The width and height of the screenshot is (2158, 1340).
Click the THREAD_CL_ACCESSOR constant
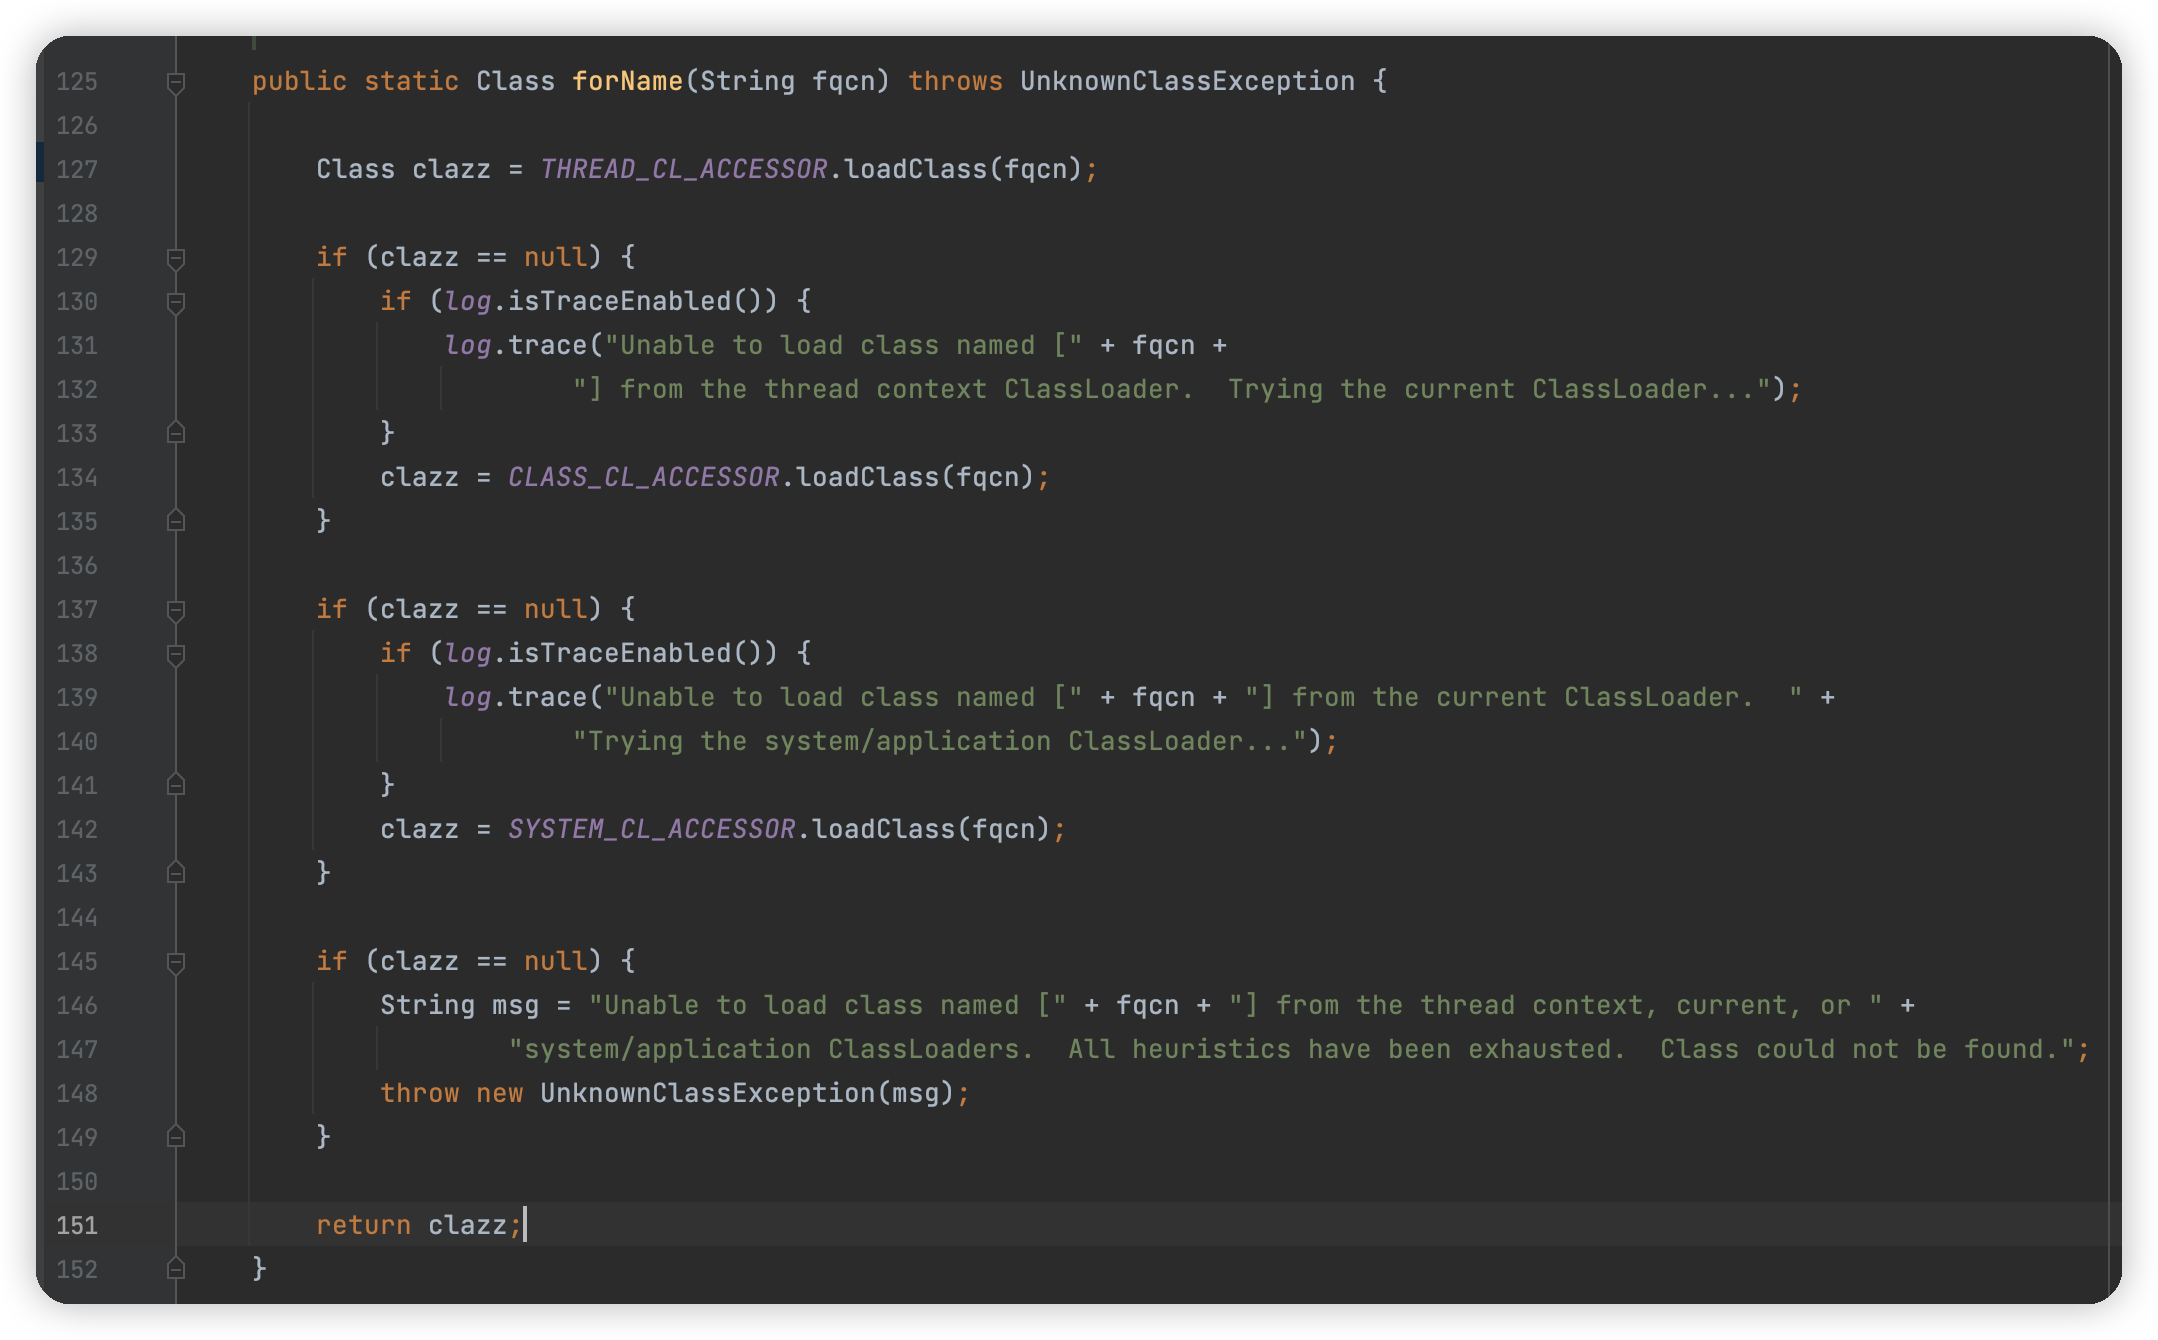coord(683,170)
